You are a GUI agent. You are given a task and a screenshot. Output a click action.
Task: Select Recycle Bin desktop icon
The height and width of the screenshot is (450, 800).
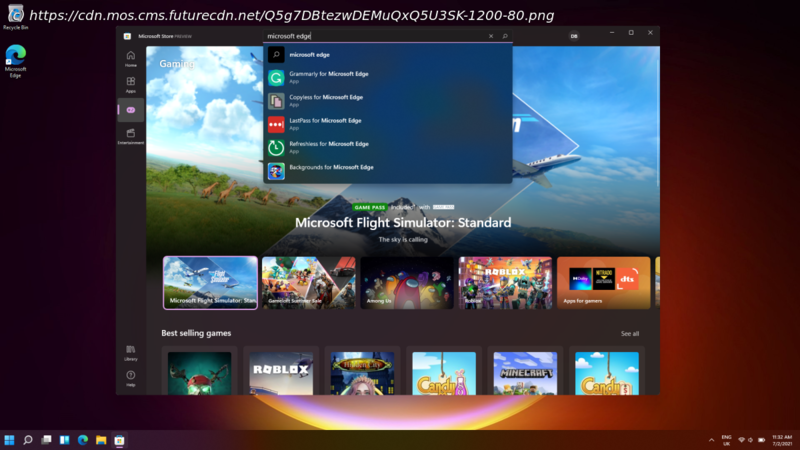click(15, 18)
